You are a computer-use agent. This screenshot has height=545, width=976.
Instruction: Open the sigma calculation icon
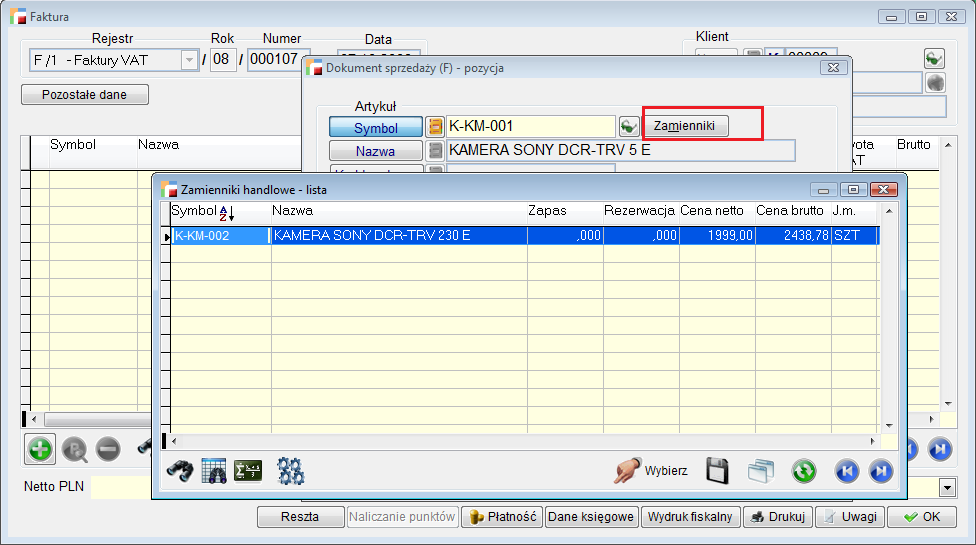coord(248,471)
